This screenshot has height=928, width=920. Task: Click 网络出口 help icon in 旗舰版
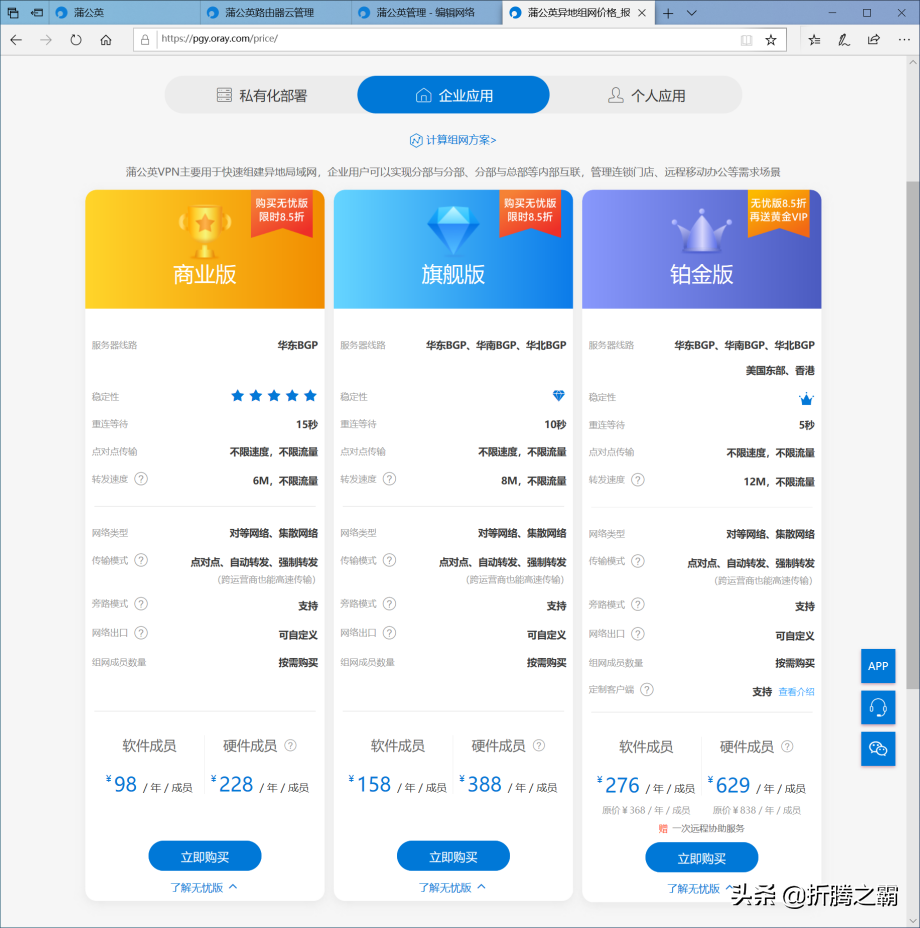pyautogui.click(x=390, y=633)
